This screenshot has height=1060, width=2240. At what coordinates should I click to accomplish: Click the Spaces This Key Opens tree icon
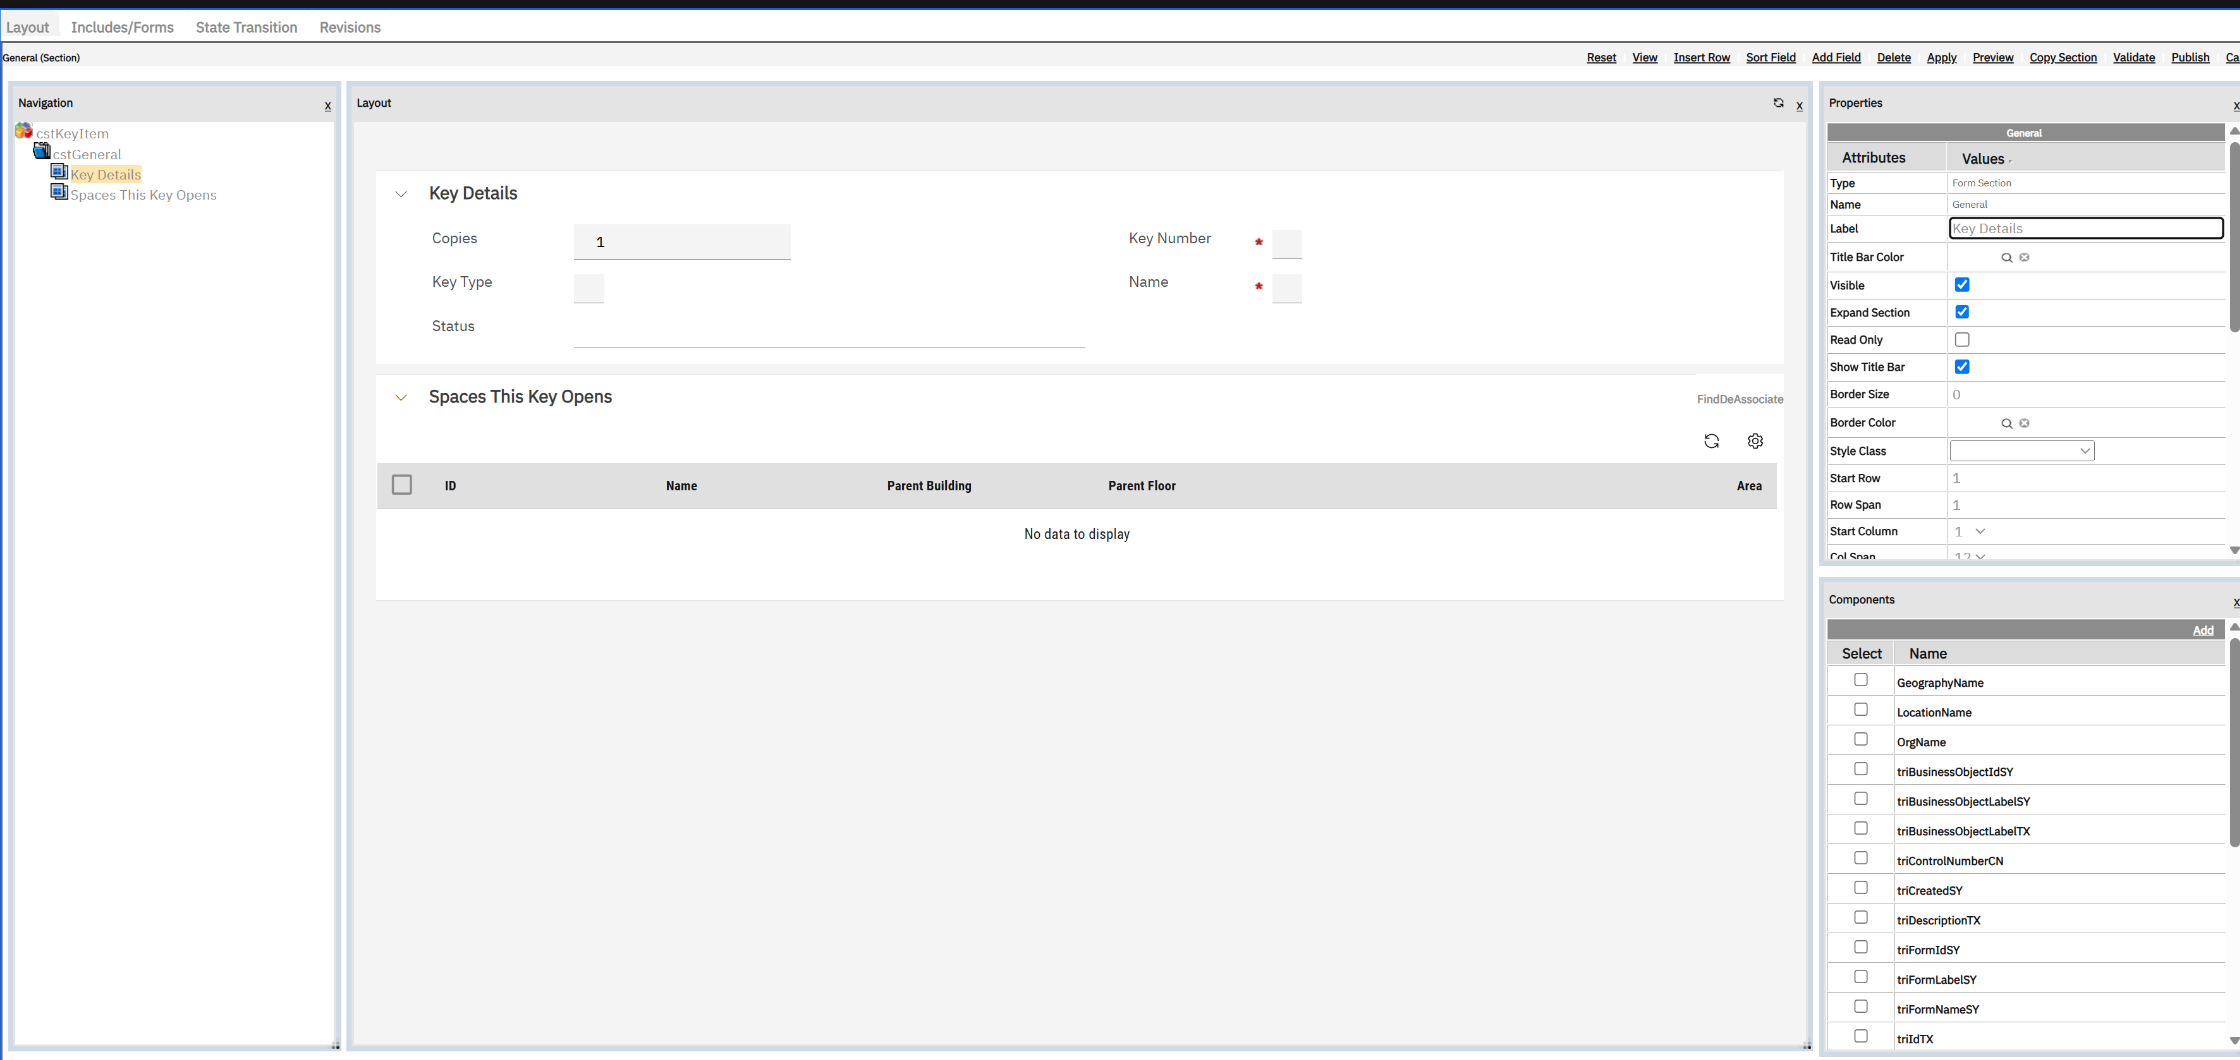coord(60,192)
